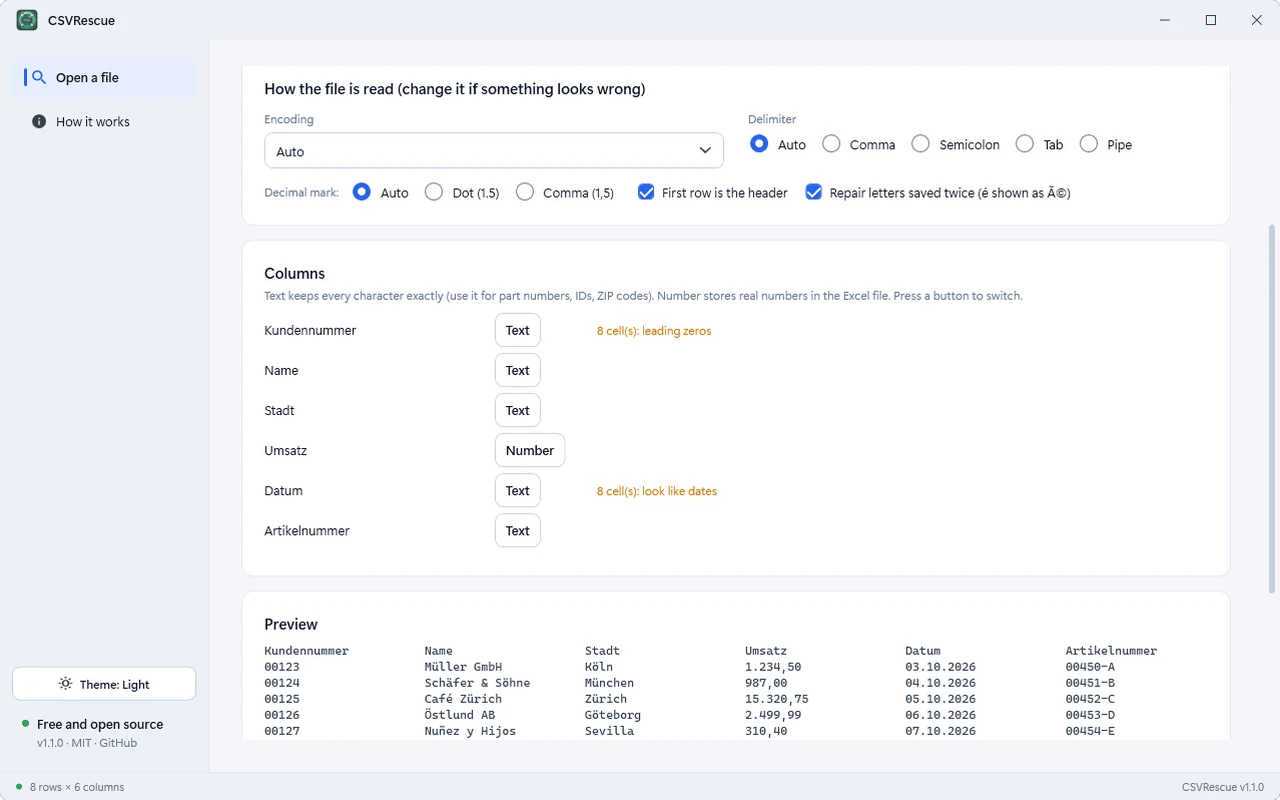
Task: Click the 8 rows × 6 columns status text
Action: pyautogui.click(x=77, y=787)
